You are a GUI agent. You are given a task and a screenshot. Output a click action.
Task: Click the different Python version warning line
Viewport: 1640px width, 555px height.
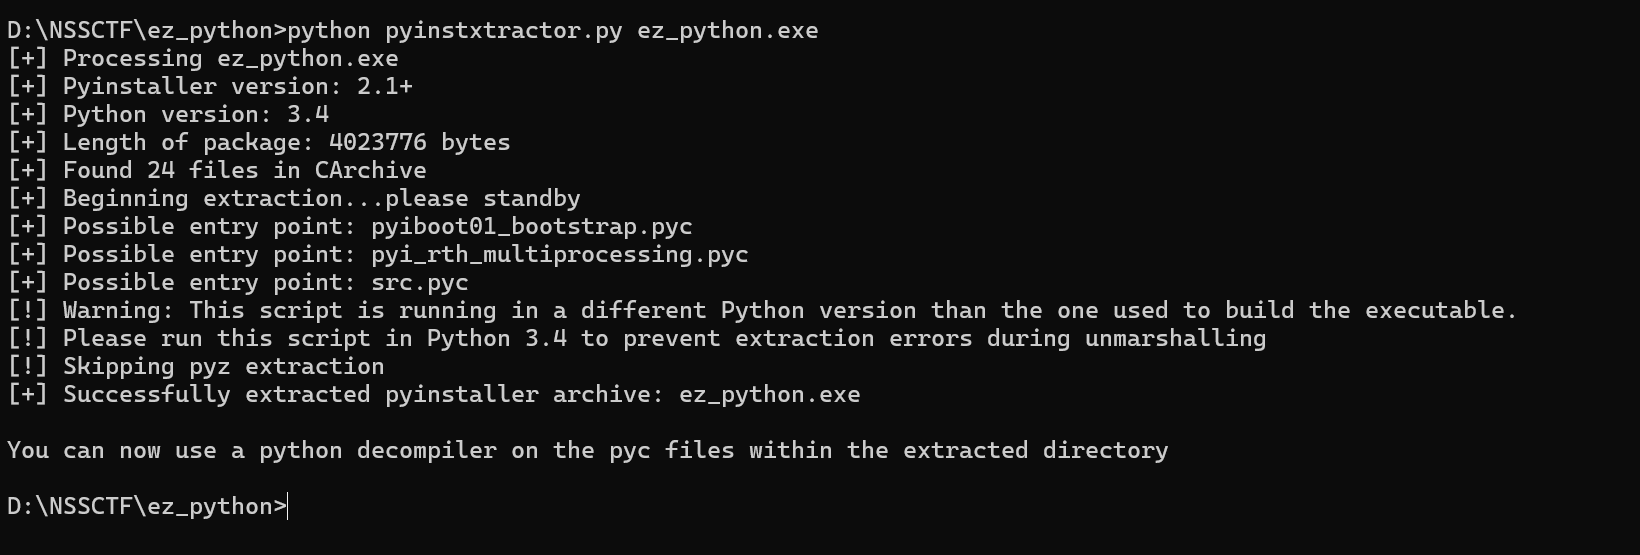[762, 311]
